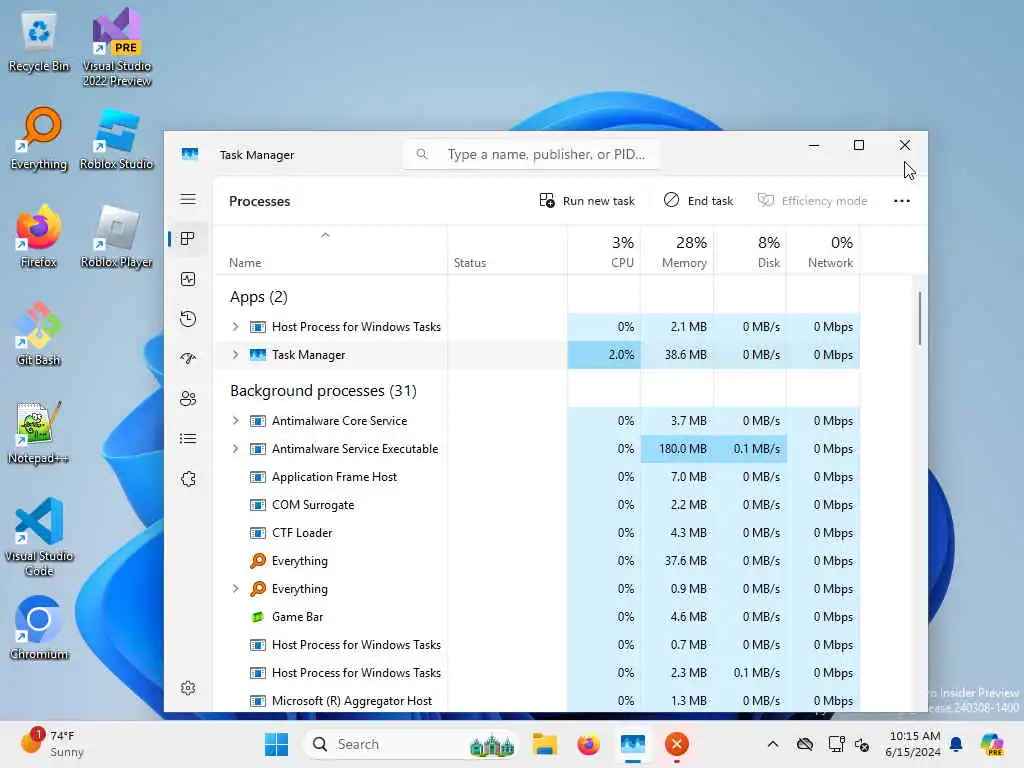Select the Visual Studio Code desktop icon

click(39, 537)
